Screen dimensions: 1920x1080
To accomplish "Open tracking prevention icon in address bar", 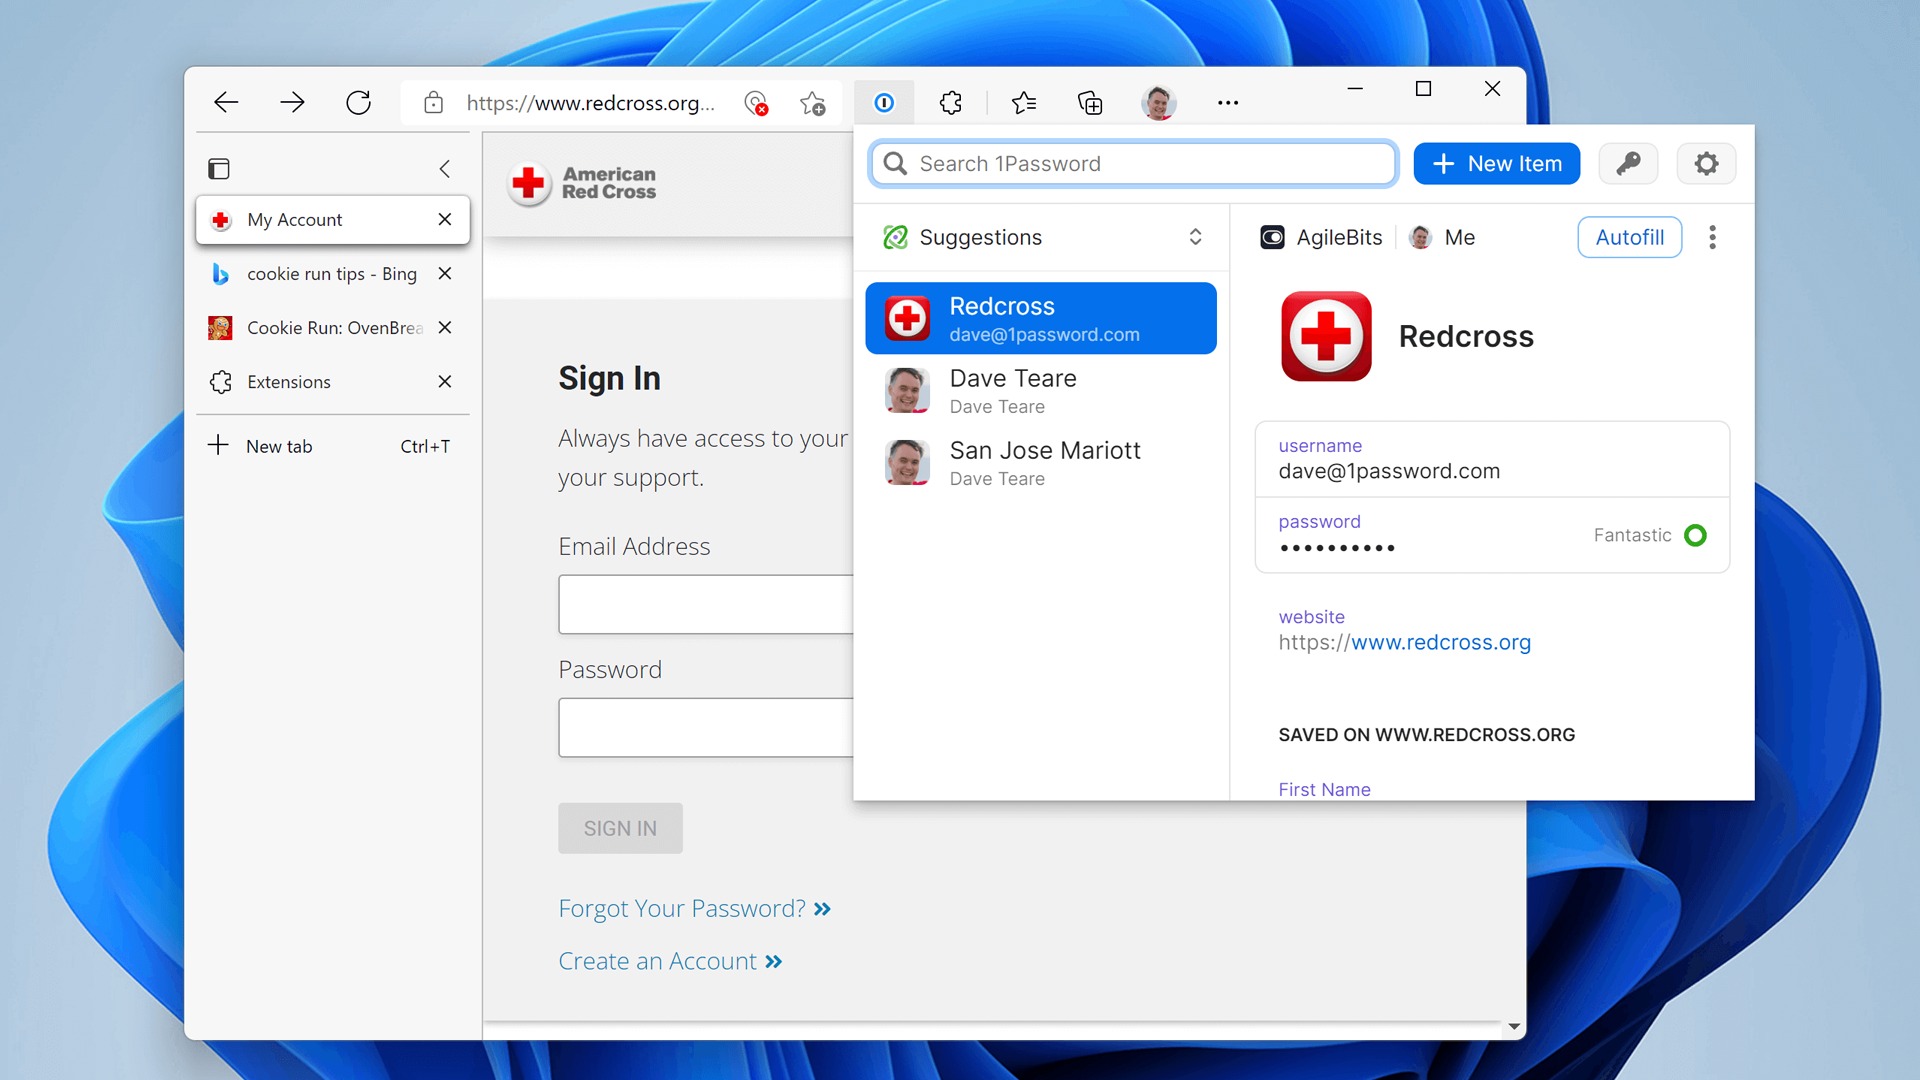I will (x=756, y=103).
